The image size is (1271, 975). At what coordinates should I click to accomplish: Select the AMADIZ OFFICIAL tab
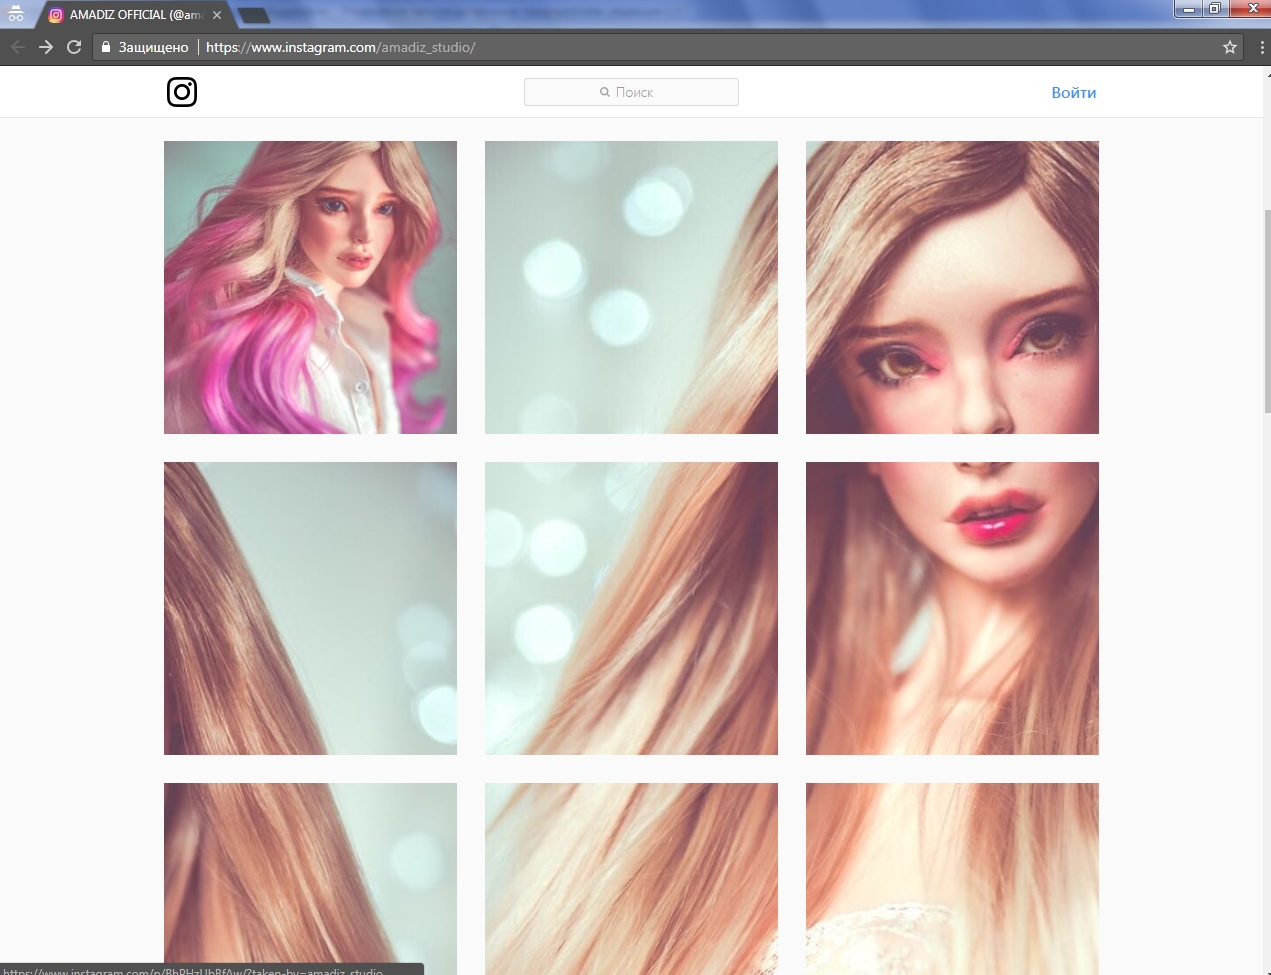[135, 15]
